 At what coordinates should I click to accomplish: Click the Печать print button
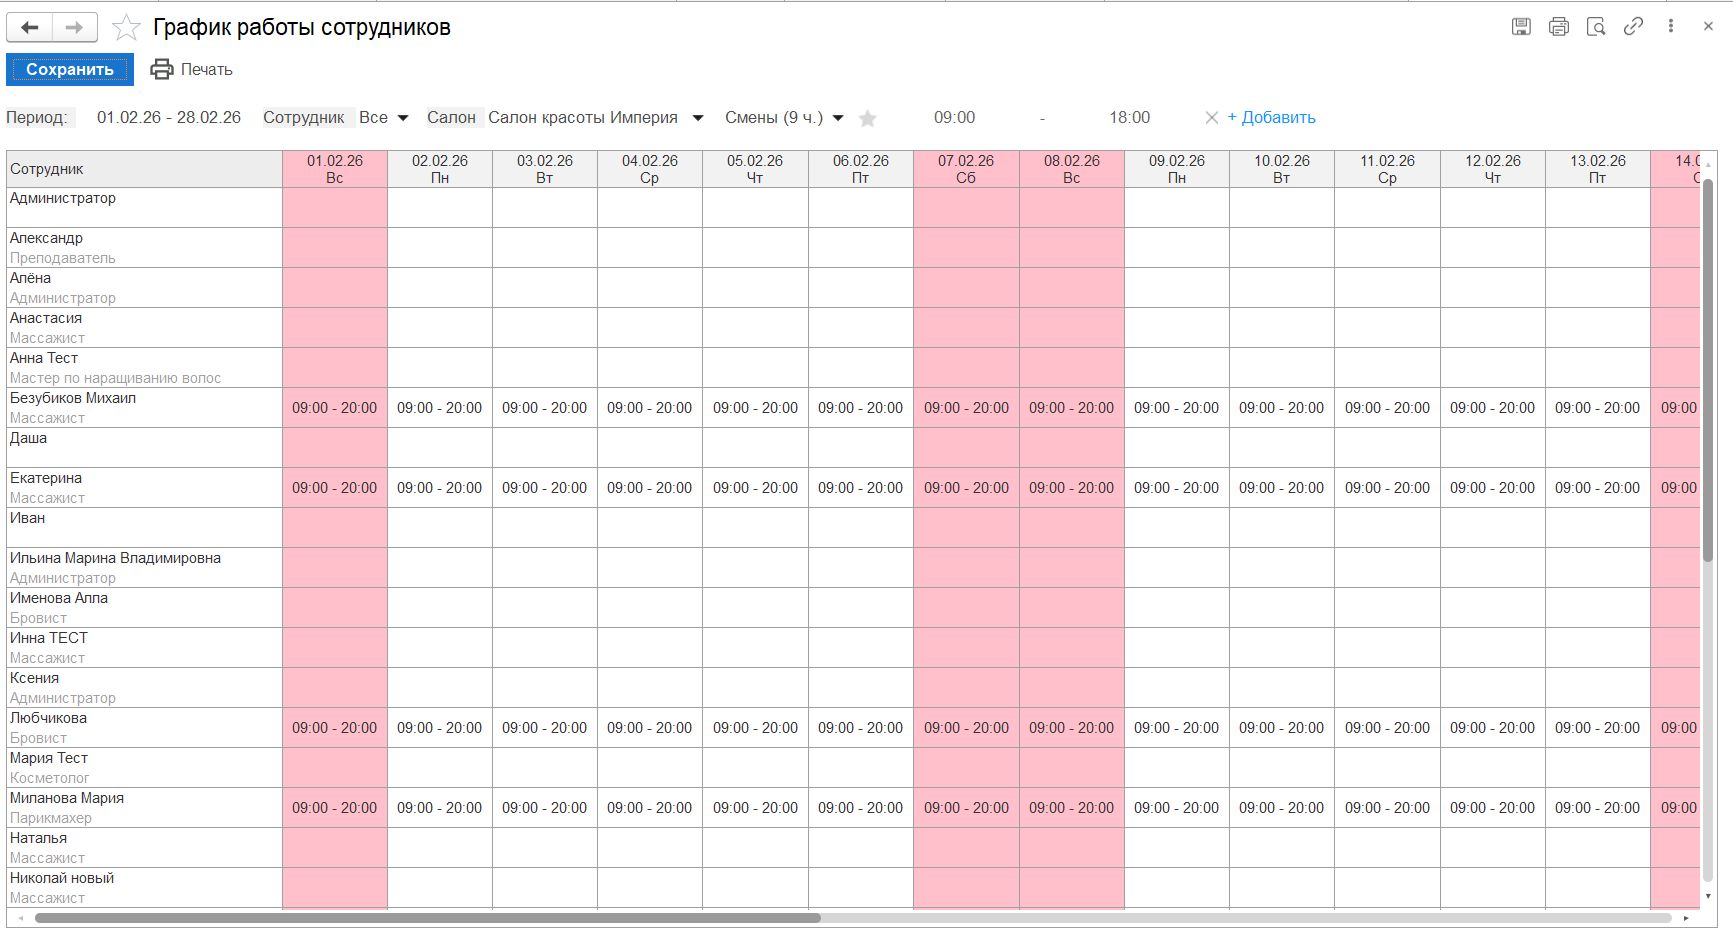pyautogui.click(x=191, y=69)
